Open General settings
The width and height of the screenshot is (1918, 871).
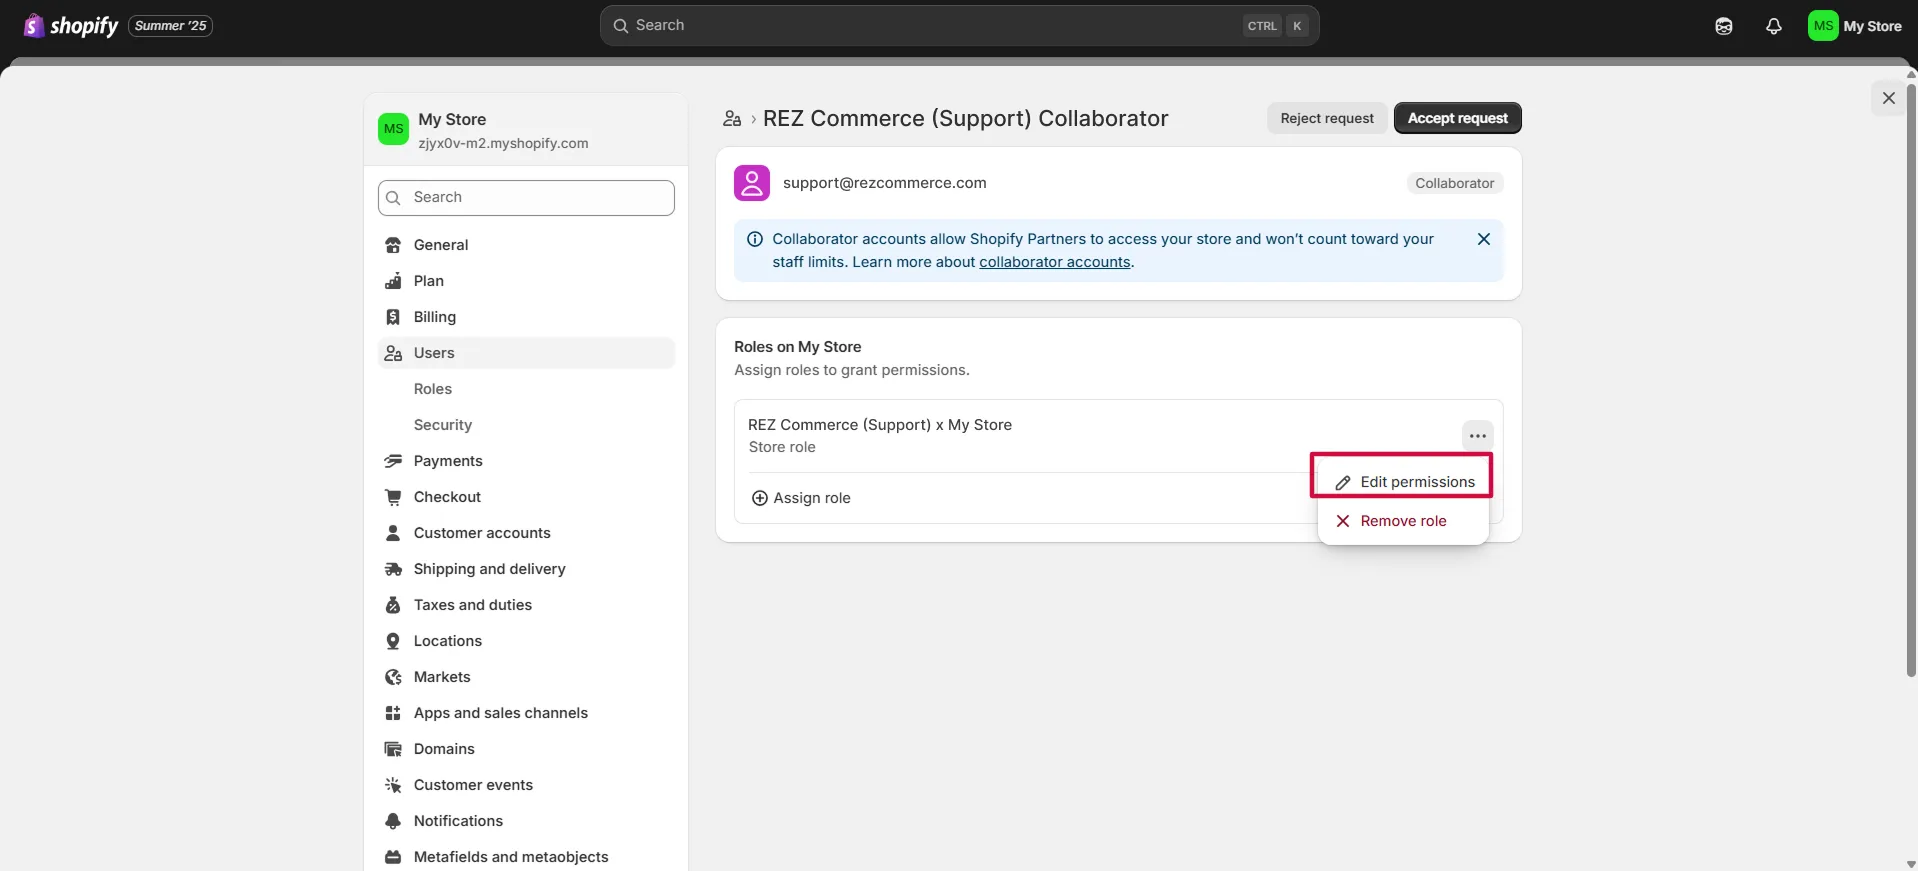click(x=526, y=245)
